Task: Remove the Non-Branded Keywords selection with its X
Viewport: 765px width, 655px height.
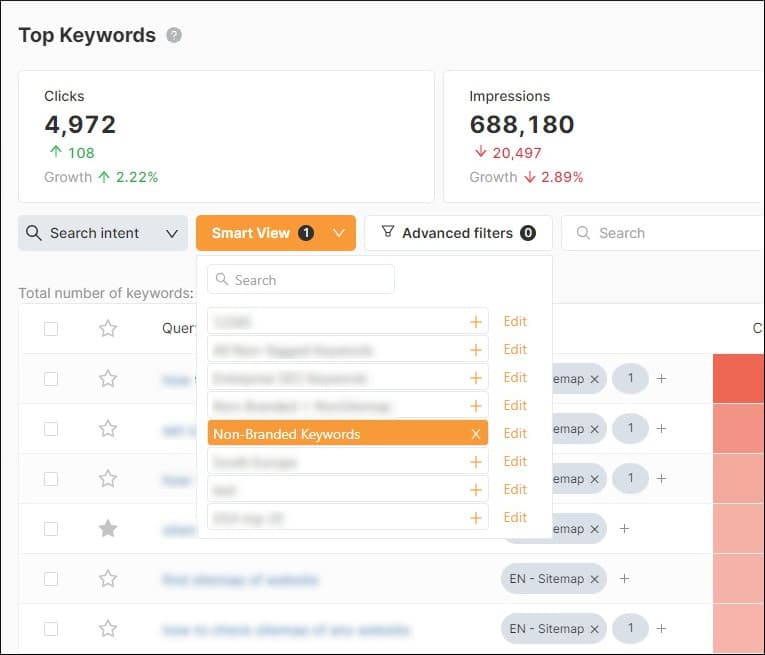Action: pyautogui.click(x=476, y=434)
